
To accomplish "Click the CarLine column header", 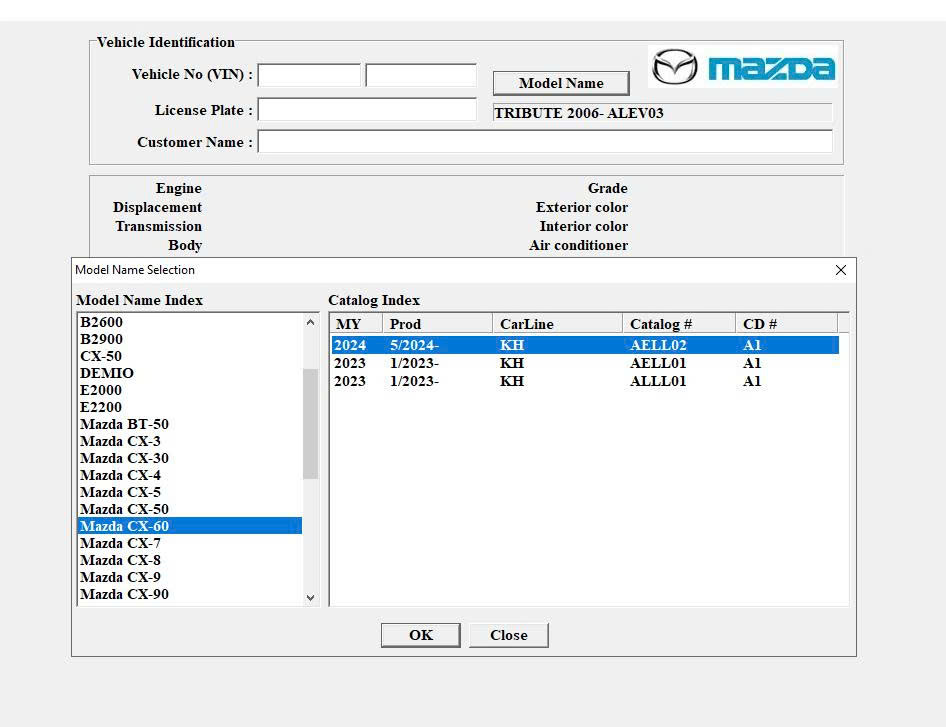I will coord(557,324).
